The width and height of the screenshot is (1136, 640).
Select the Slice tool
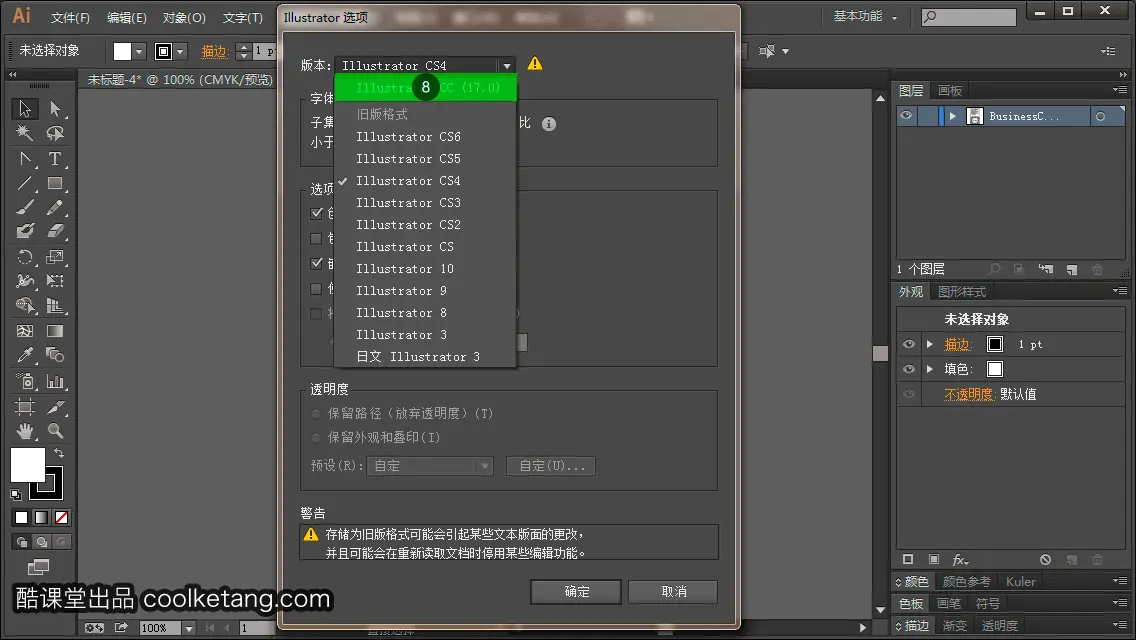pos(55,407)
